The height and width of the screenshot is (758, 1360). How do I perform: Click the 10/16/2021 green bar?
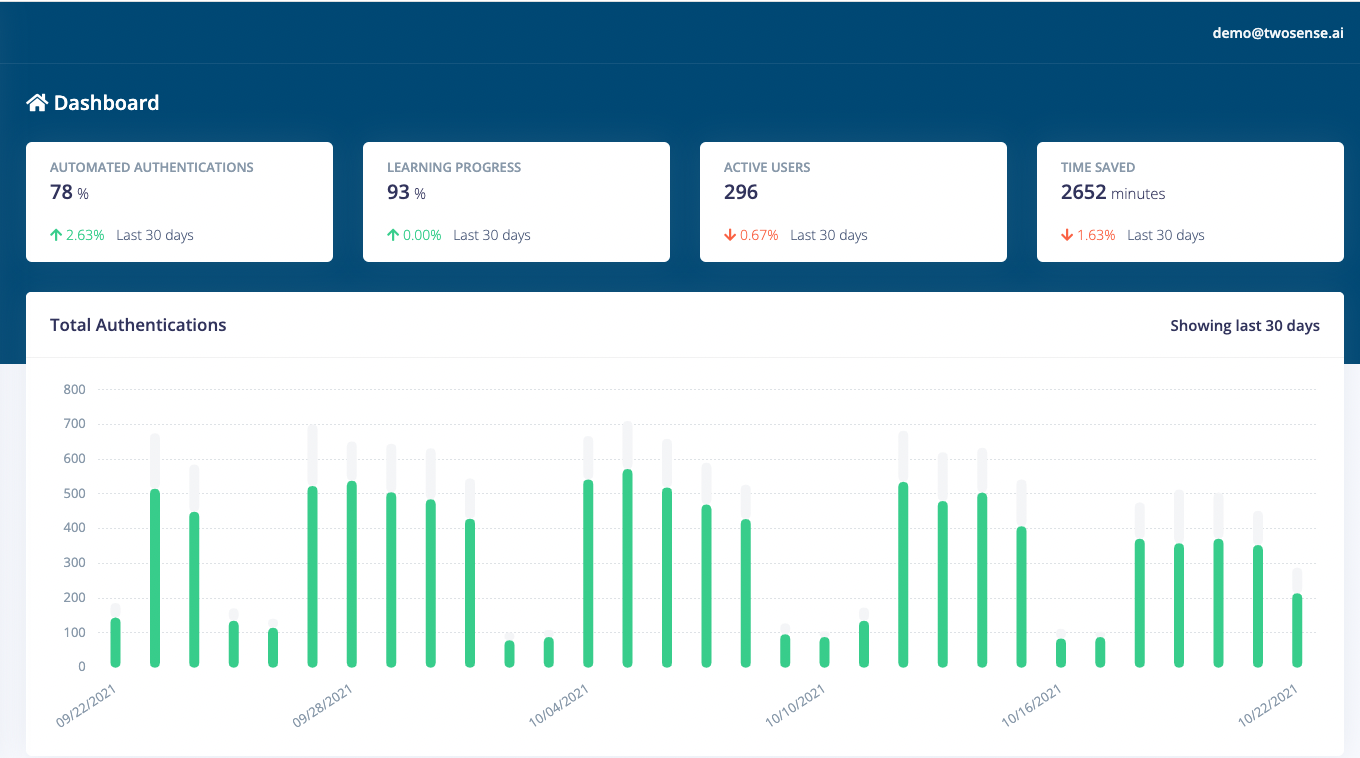[x=1061, y=653]
